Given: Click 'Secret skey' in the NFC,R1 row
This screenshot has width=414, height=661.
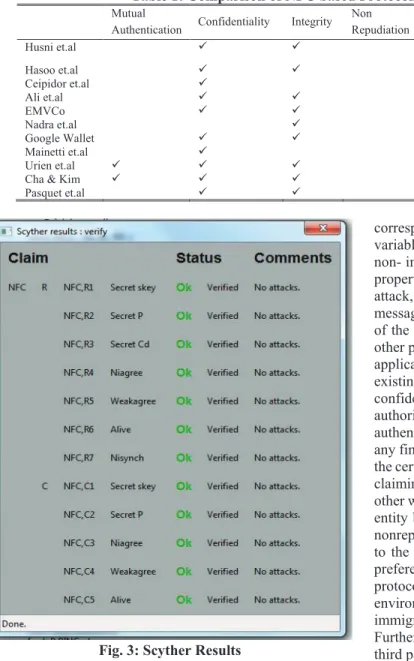Looking at the screenshot, I should pos(133,288).
